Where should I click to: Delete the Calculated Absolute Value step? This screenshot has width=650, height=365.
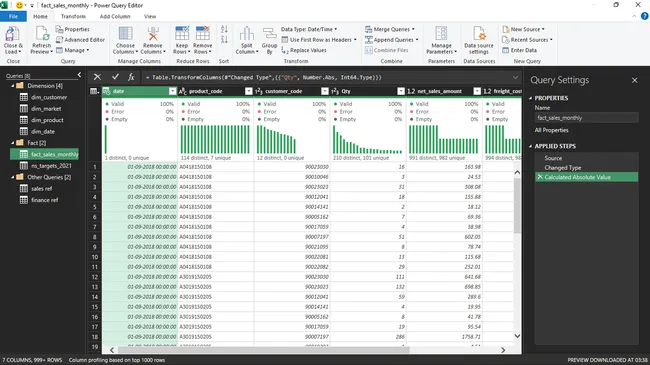540,177
